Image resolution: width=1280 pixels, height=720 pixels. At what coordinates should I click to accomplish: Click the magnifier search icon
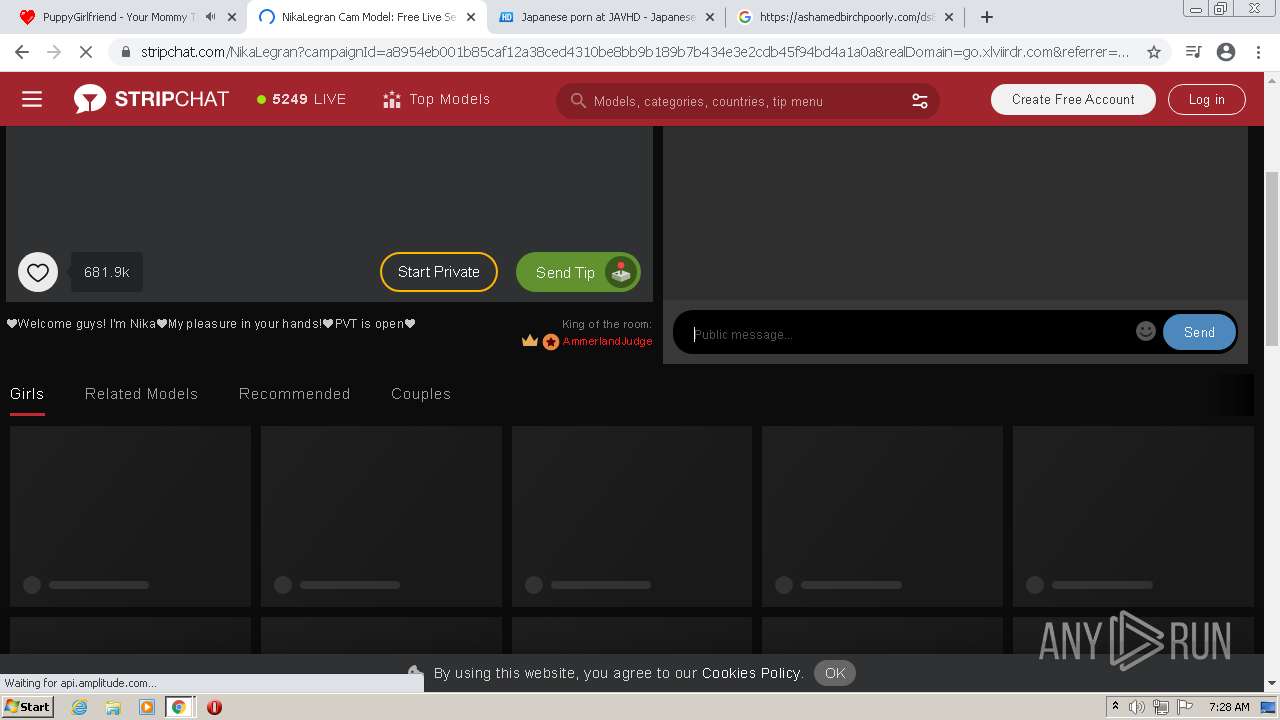point(578,101)
